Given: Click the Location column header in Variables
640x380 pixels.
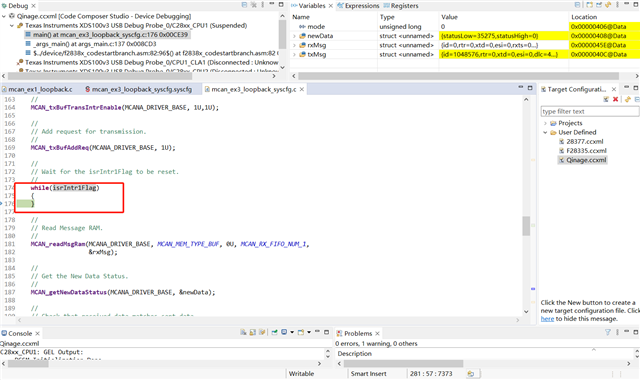Looking at the screenshot, I should tap(584, 17).
